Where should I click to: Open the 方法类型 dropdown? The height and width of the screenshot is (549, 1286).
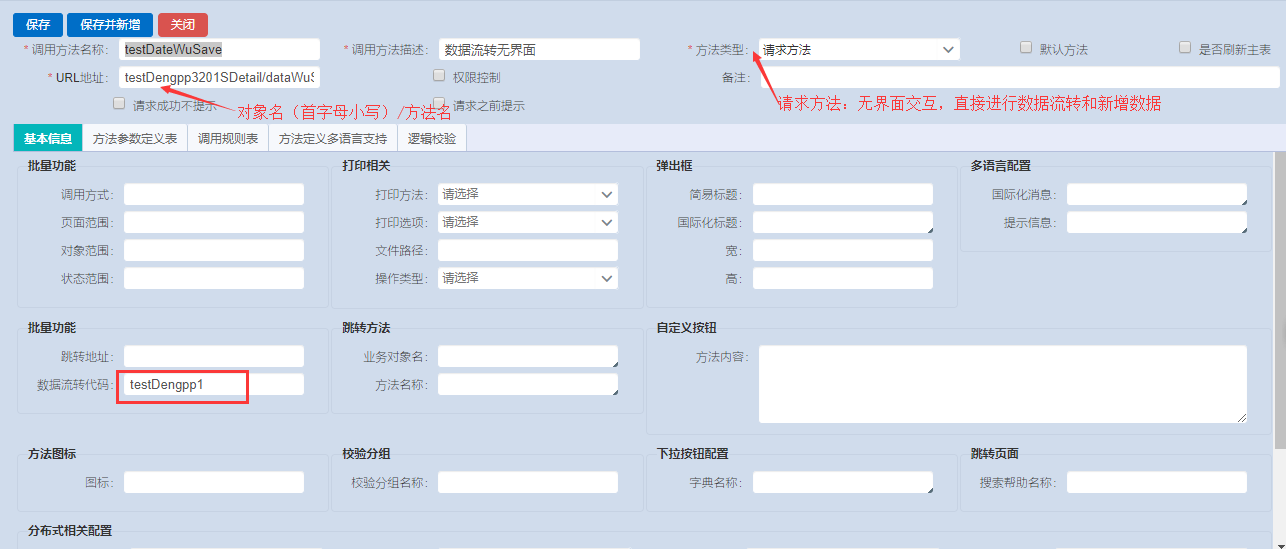(x=859, y=49)
